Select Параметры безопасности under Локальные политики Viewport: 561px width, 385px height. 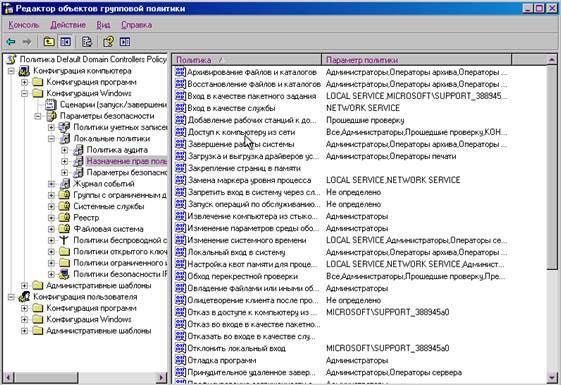point(127,172)
